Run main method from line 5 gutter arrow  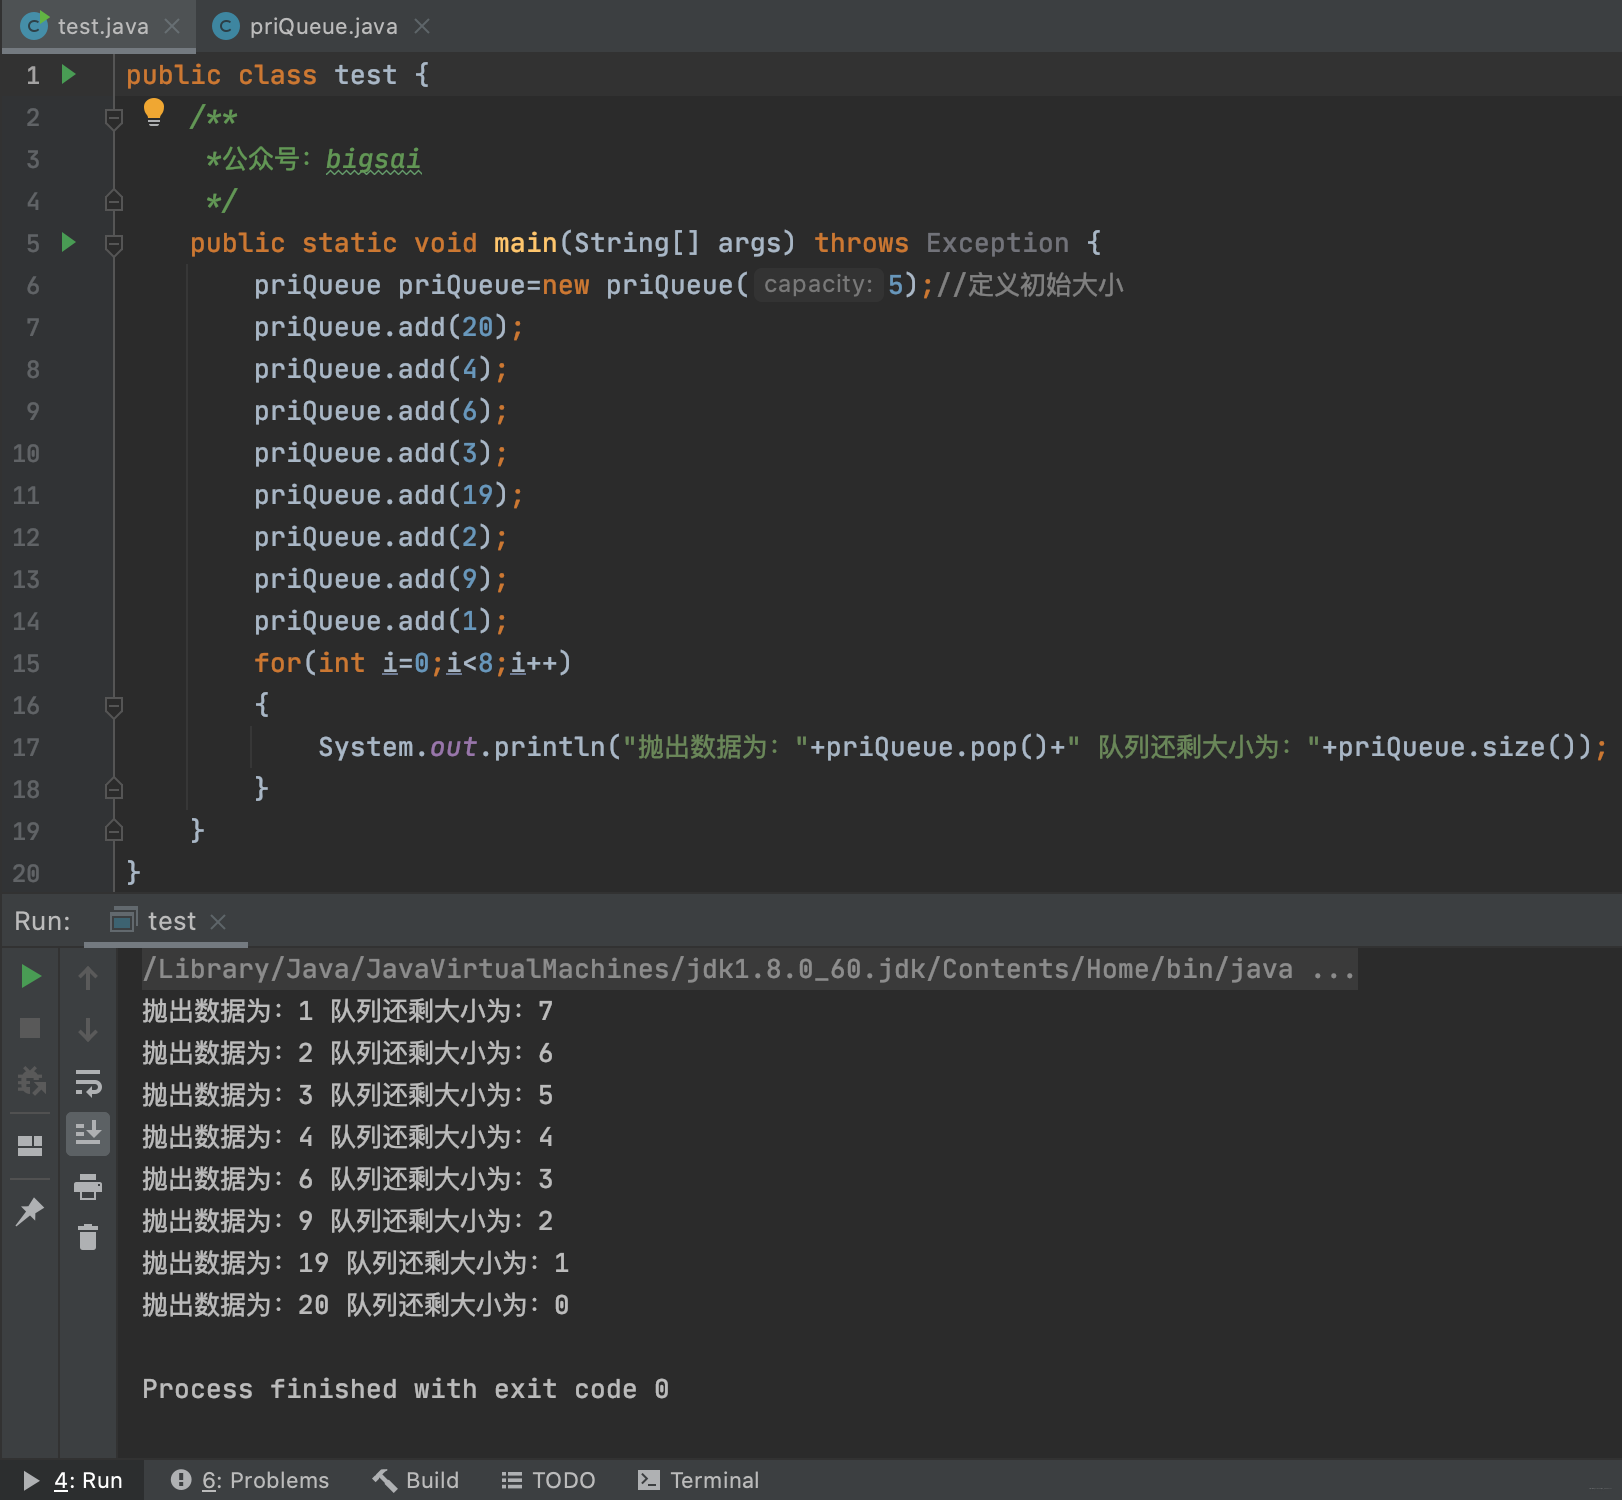click(68, 242)
